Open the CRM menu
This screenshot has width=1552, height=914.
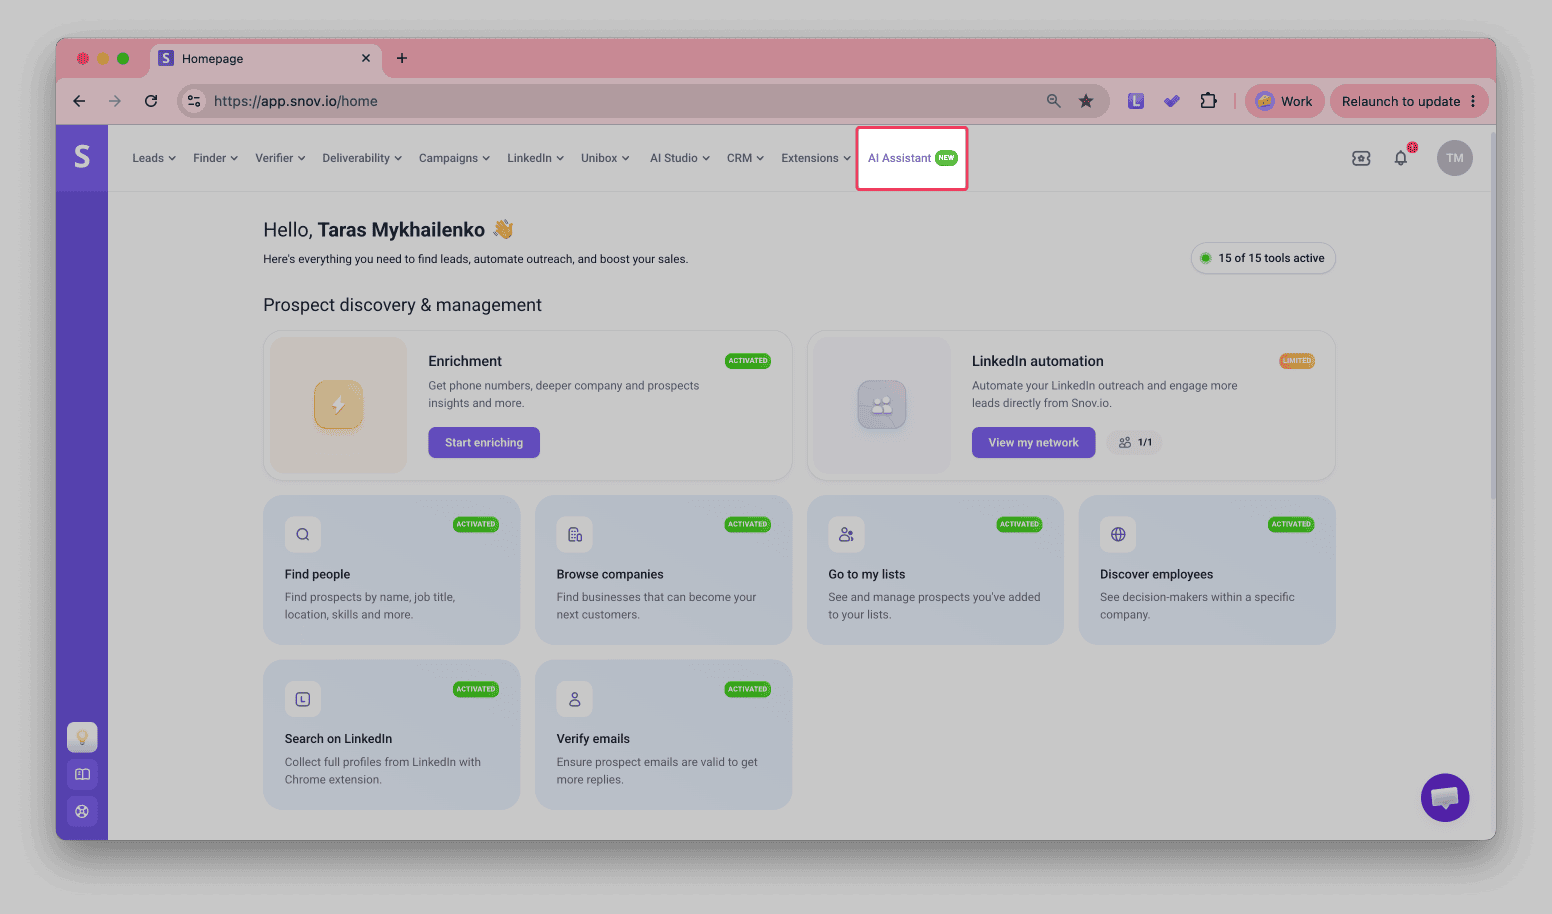tap(745, 158)
